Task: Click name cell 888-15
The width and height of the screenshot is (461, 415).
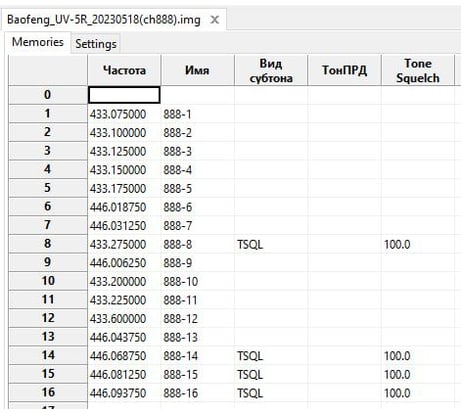Action: [197, 375]
